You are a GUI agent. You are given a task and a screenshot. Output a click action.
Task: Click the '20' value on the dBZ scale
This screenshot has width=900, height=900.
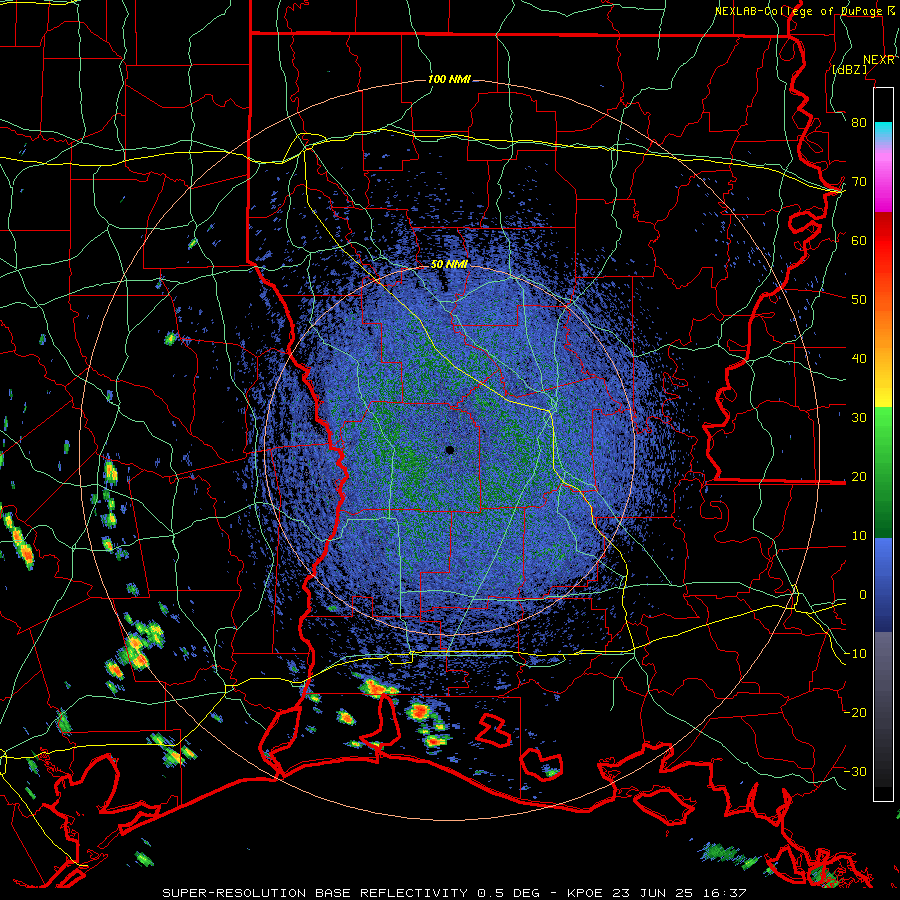(x=859, y=477)
